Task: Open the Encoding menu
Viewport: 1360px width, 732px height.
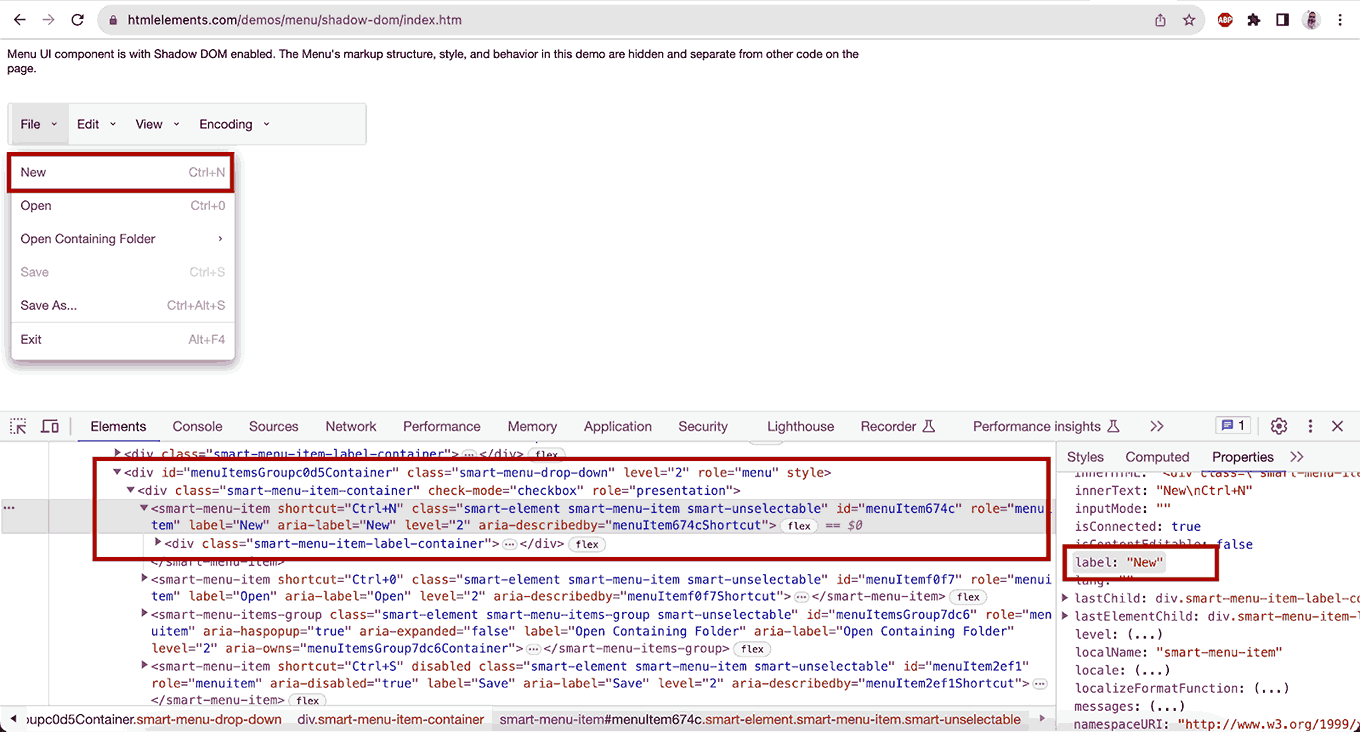Action: click(234, 124)
